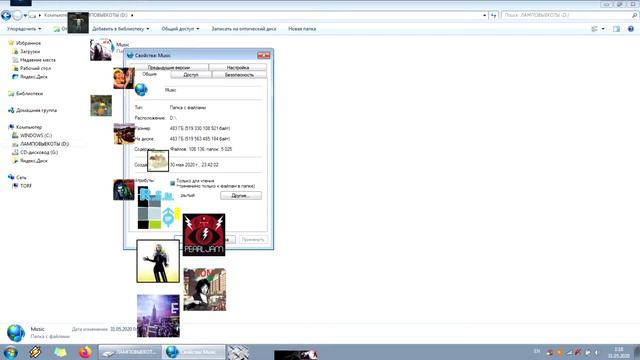The height and width of the screenshot is (360, 640).
Task: Switch to the Настройка tab
Action: pos(238,67)
